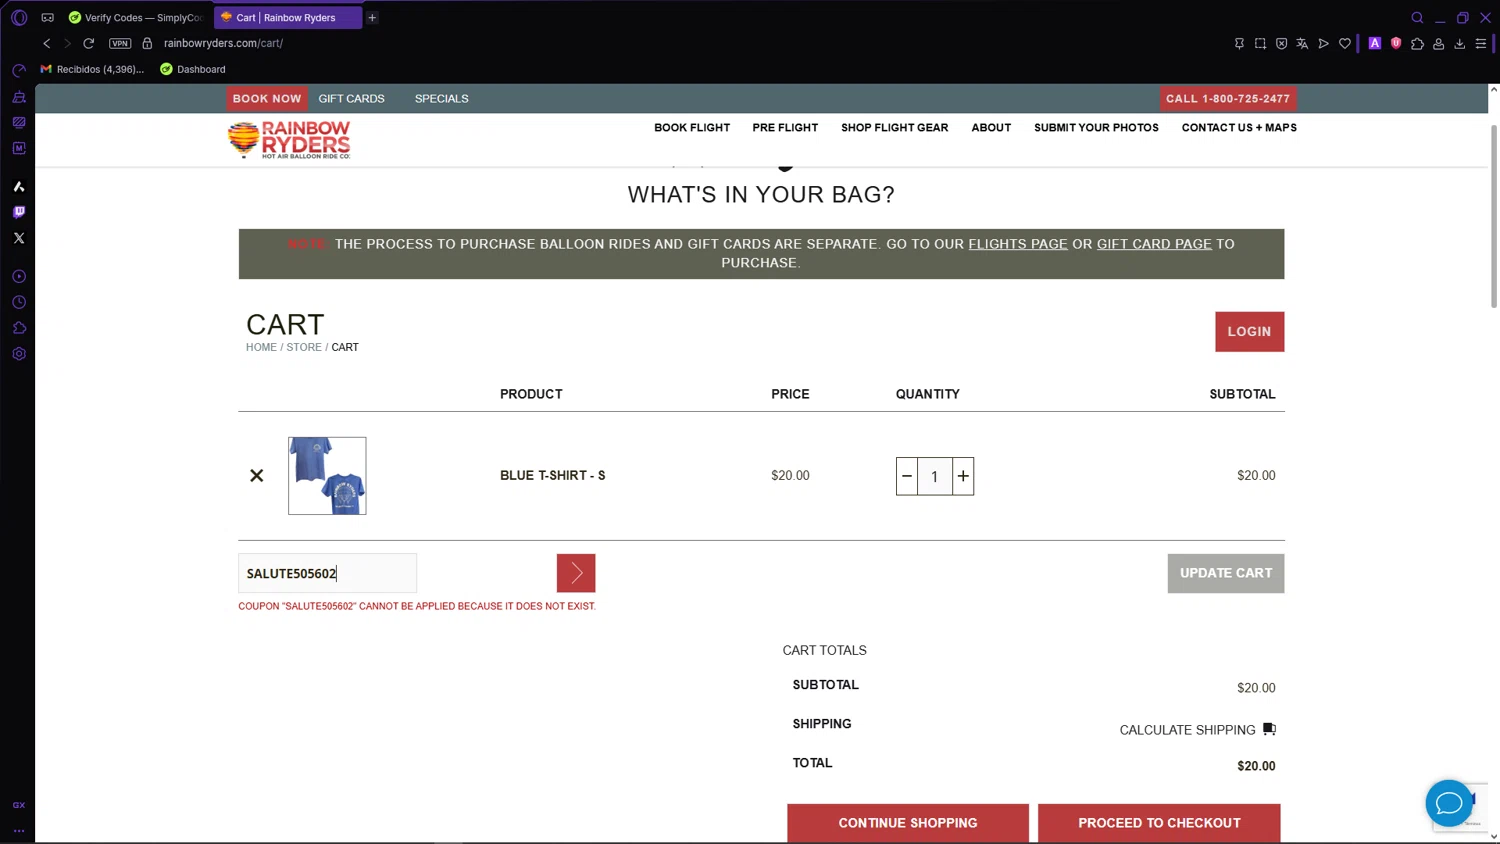Click the quantity input field
The width and height of the screenshot is (1500, 844).
point(935,477)
